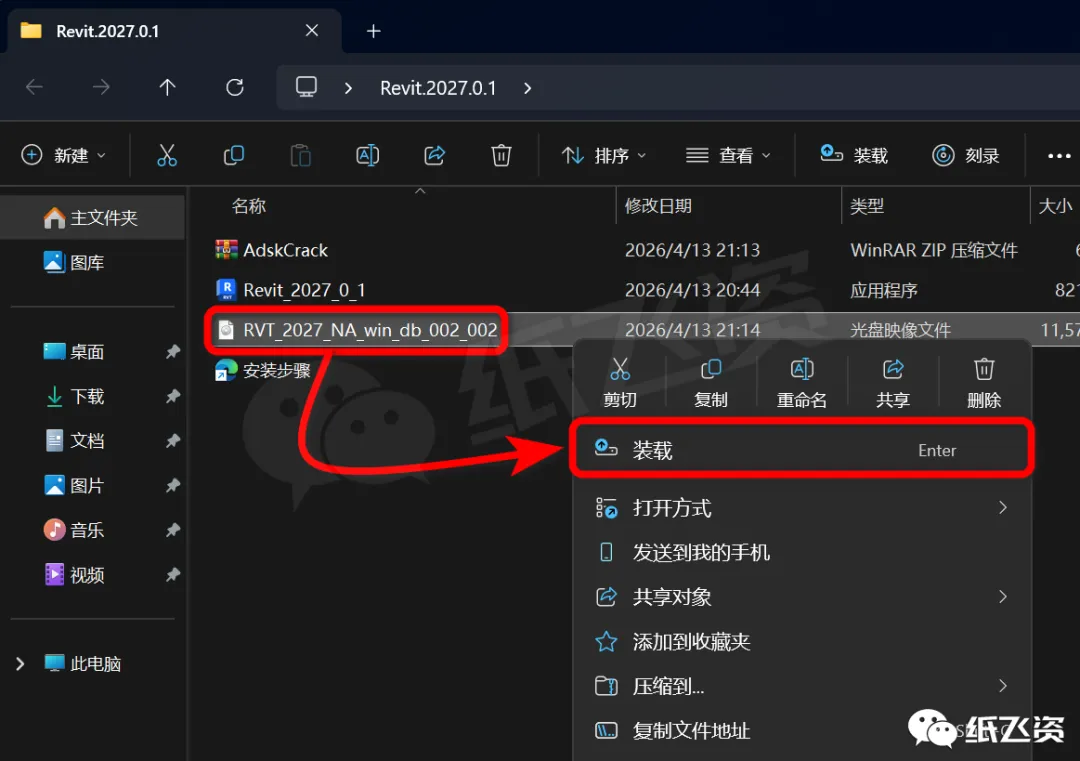
Task: Go up one folder level
Action: pos(167,87)
